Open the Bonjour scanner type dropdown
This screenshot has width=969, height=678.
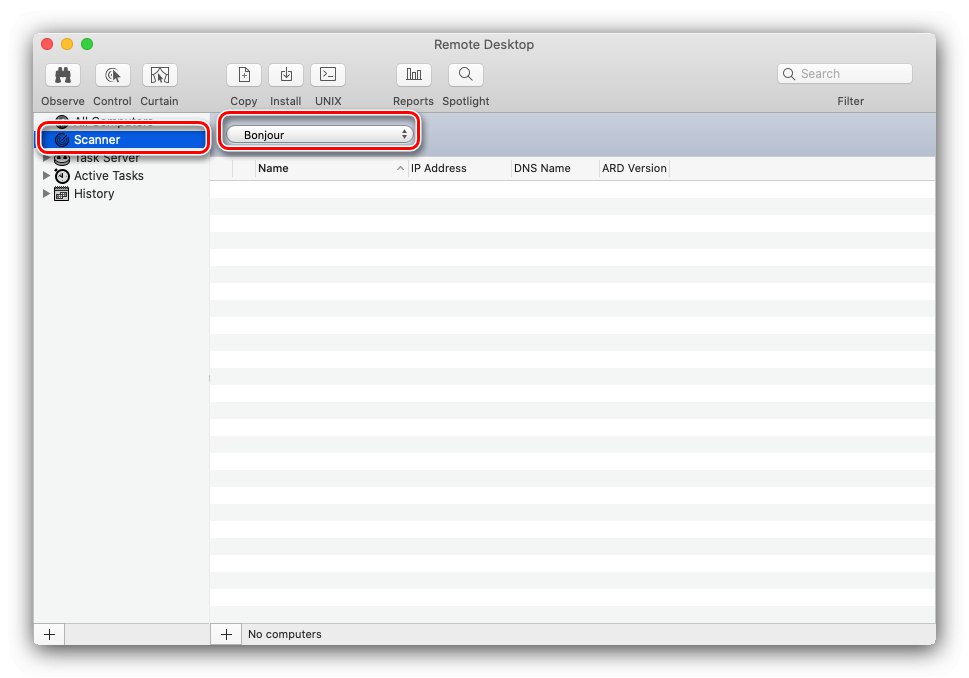319,134
